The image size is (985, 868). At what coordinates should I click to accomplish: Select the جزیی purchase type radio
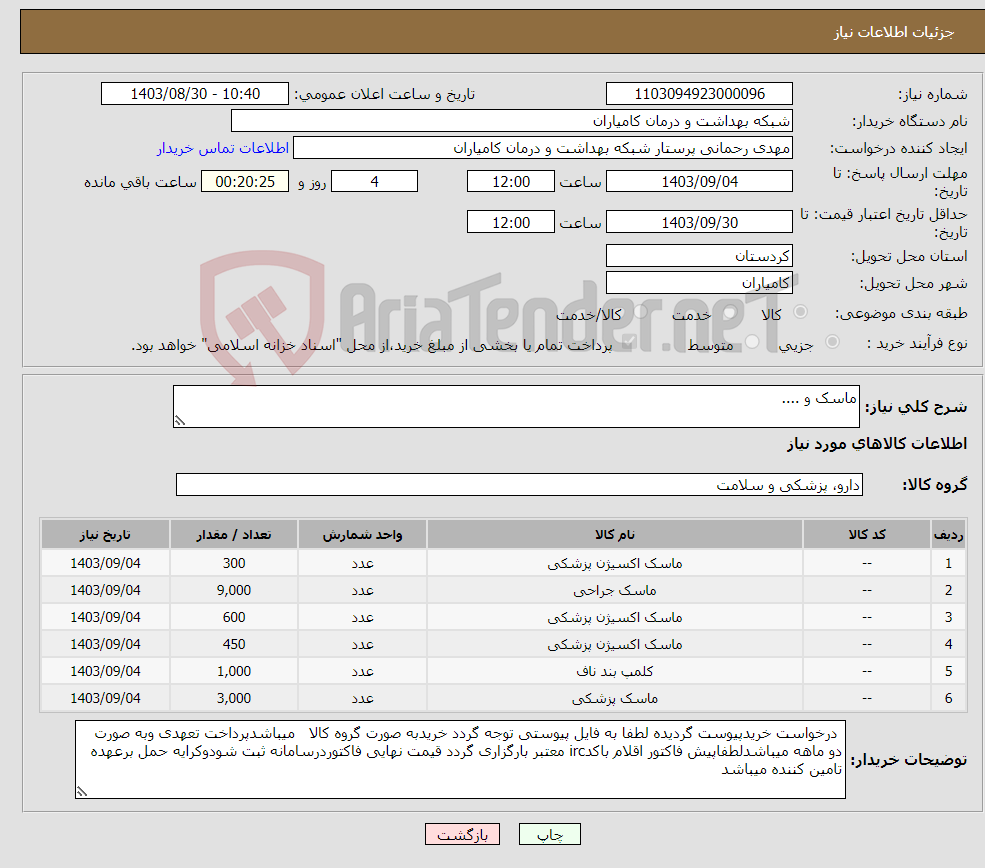(832, 342)
